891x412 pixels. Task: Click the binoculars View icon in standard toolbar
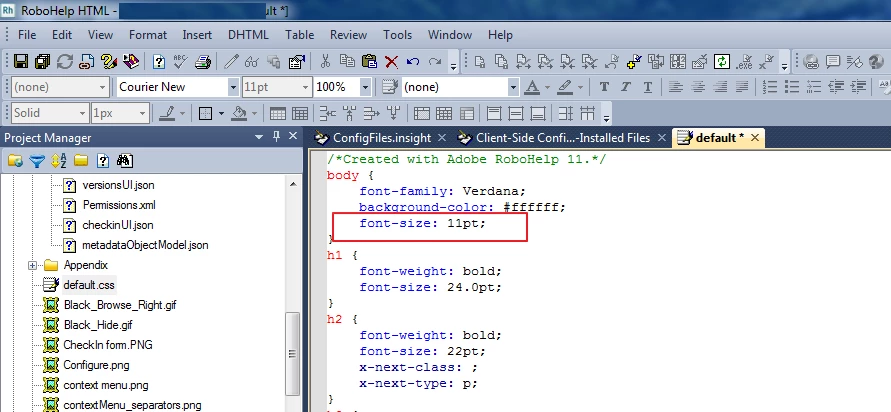252,61
